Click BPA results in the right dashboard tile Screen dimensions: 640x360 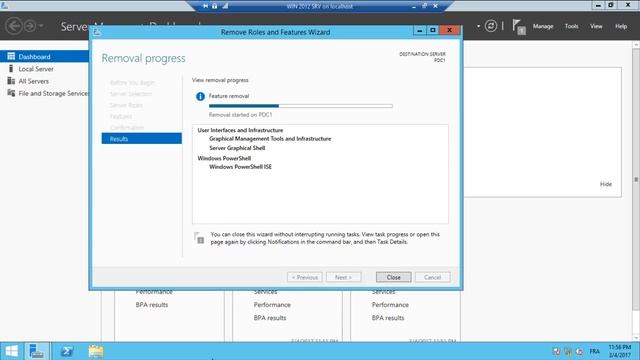coord(388,318)
